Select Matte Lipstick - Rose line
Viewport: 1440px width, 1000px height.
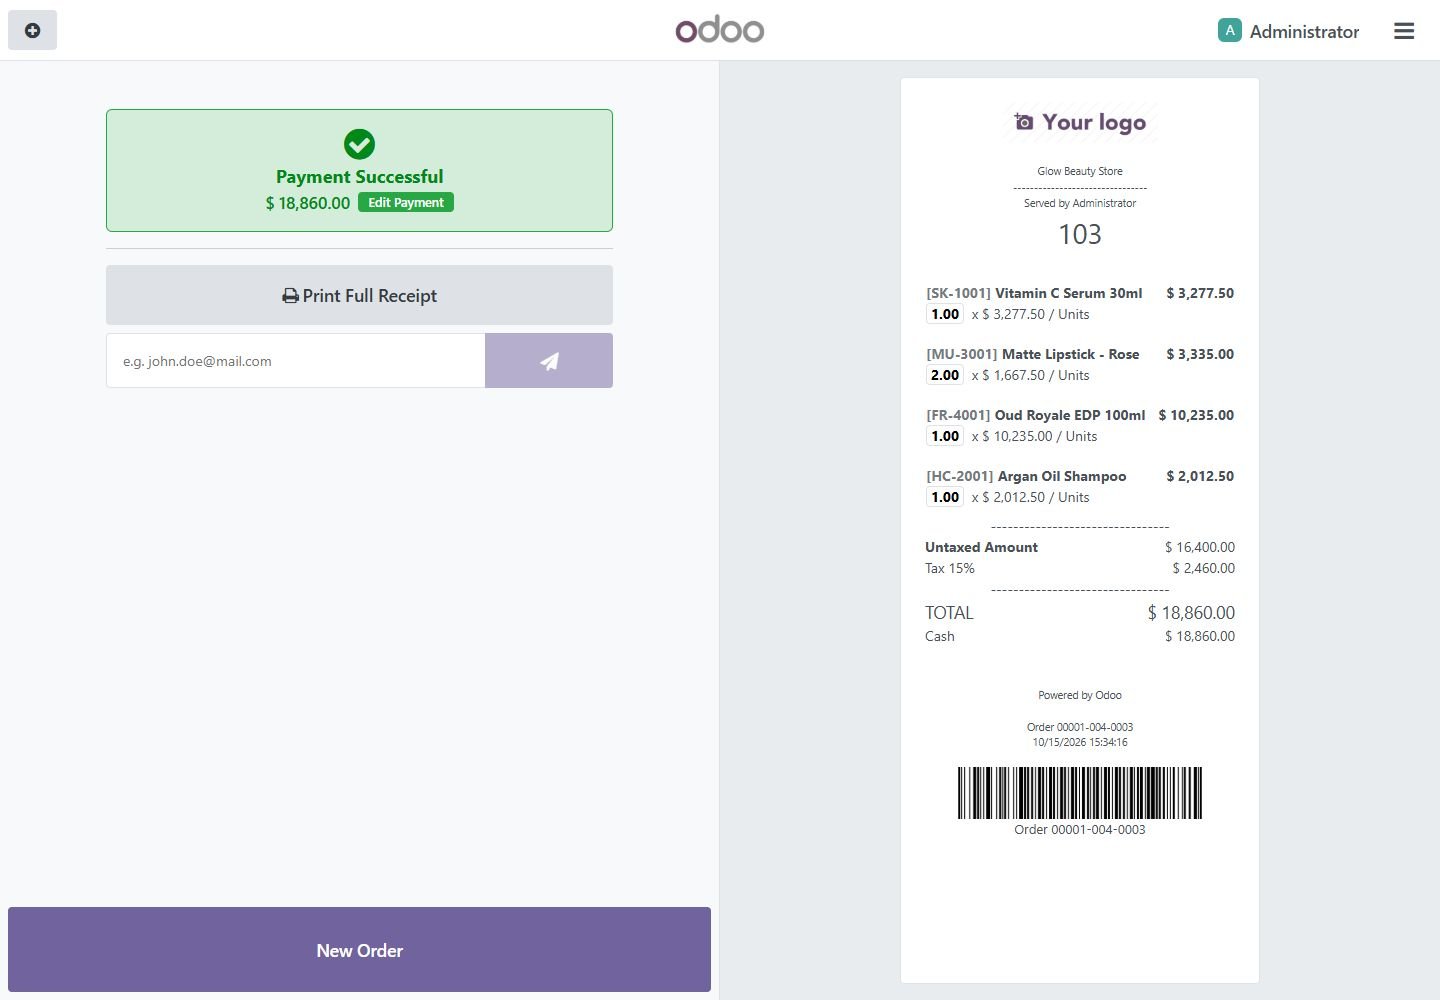(1080, 364)
